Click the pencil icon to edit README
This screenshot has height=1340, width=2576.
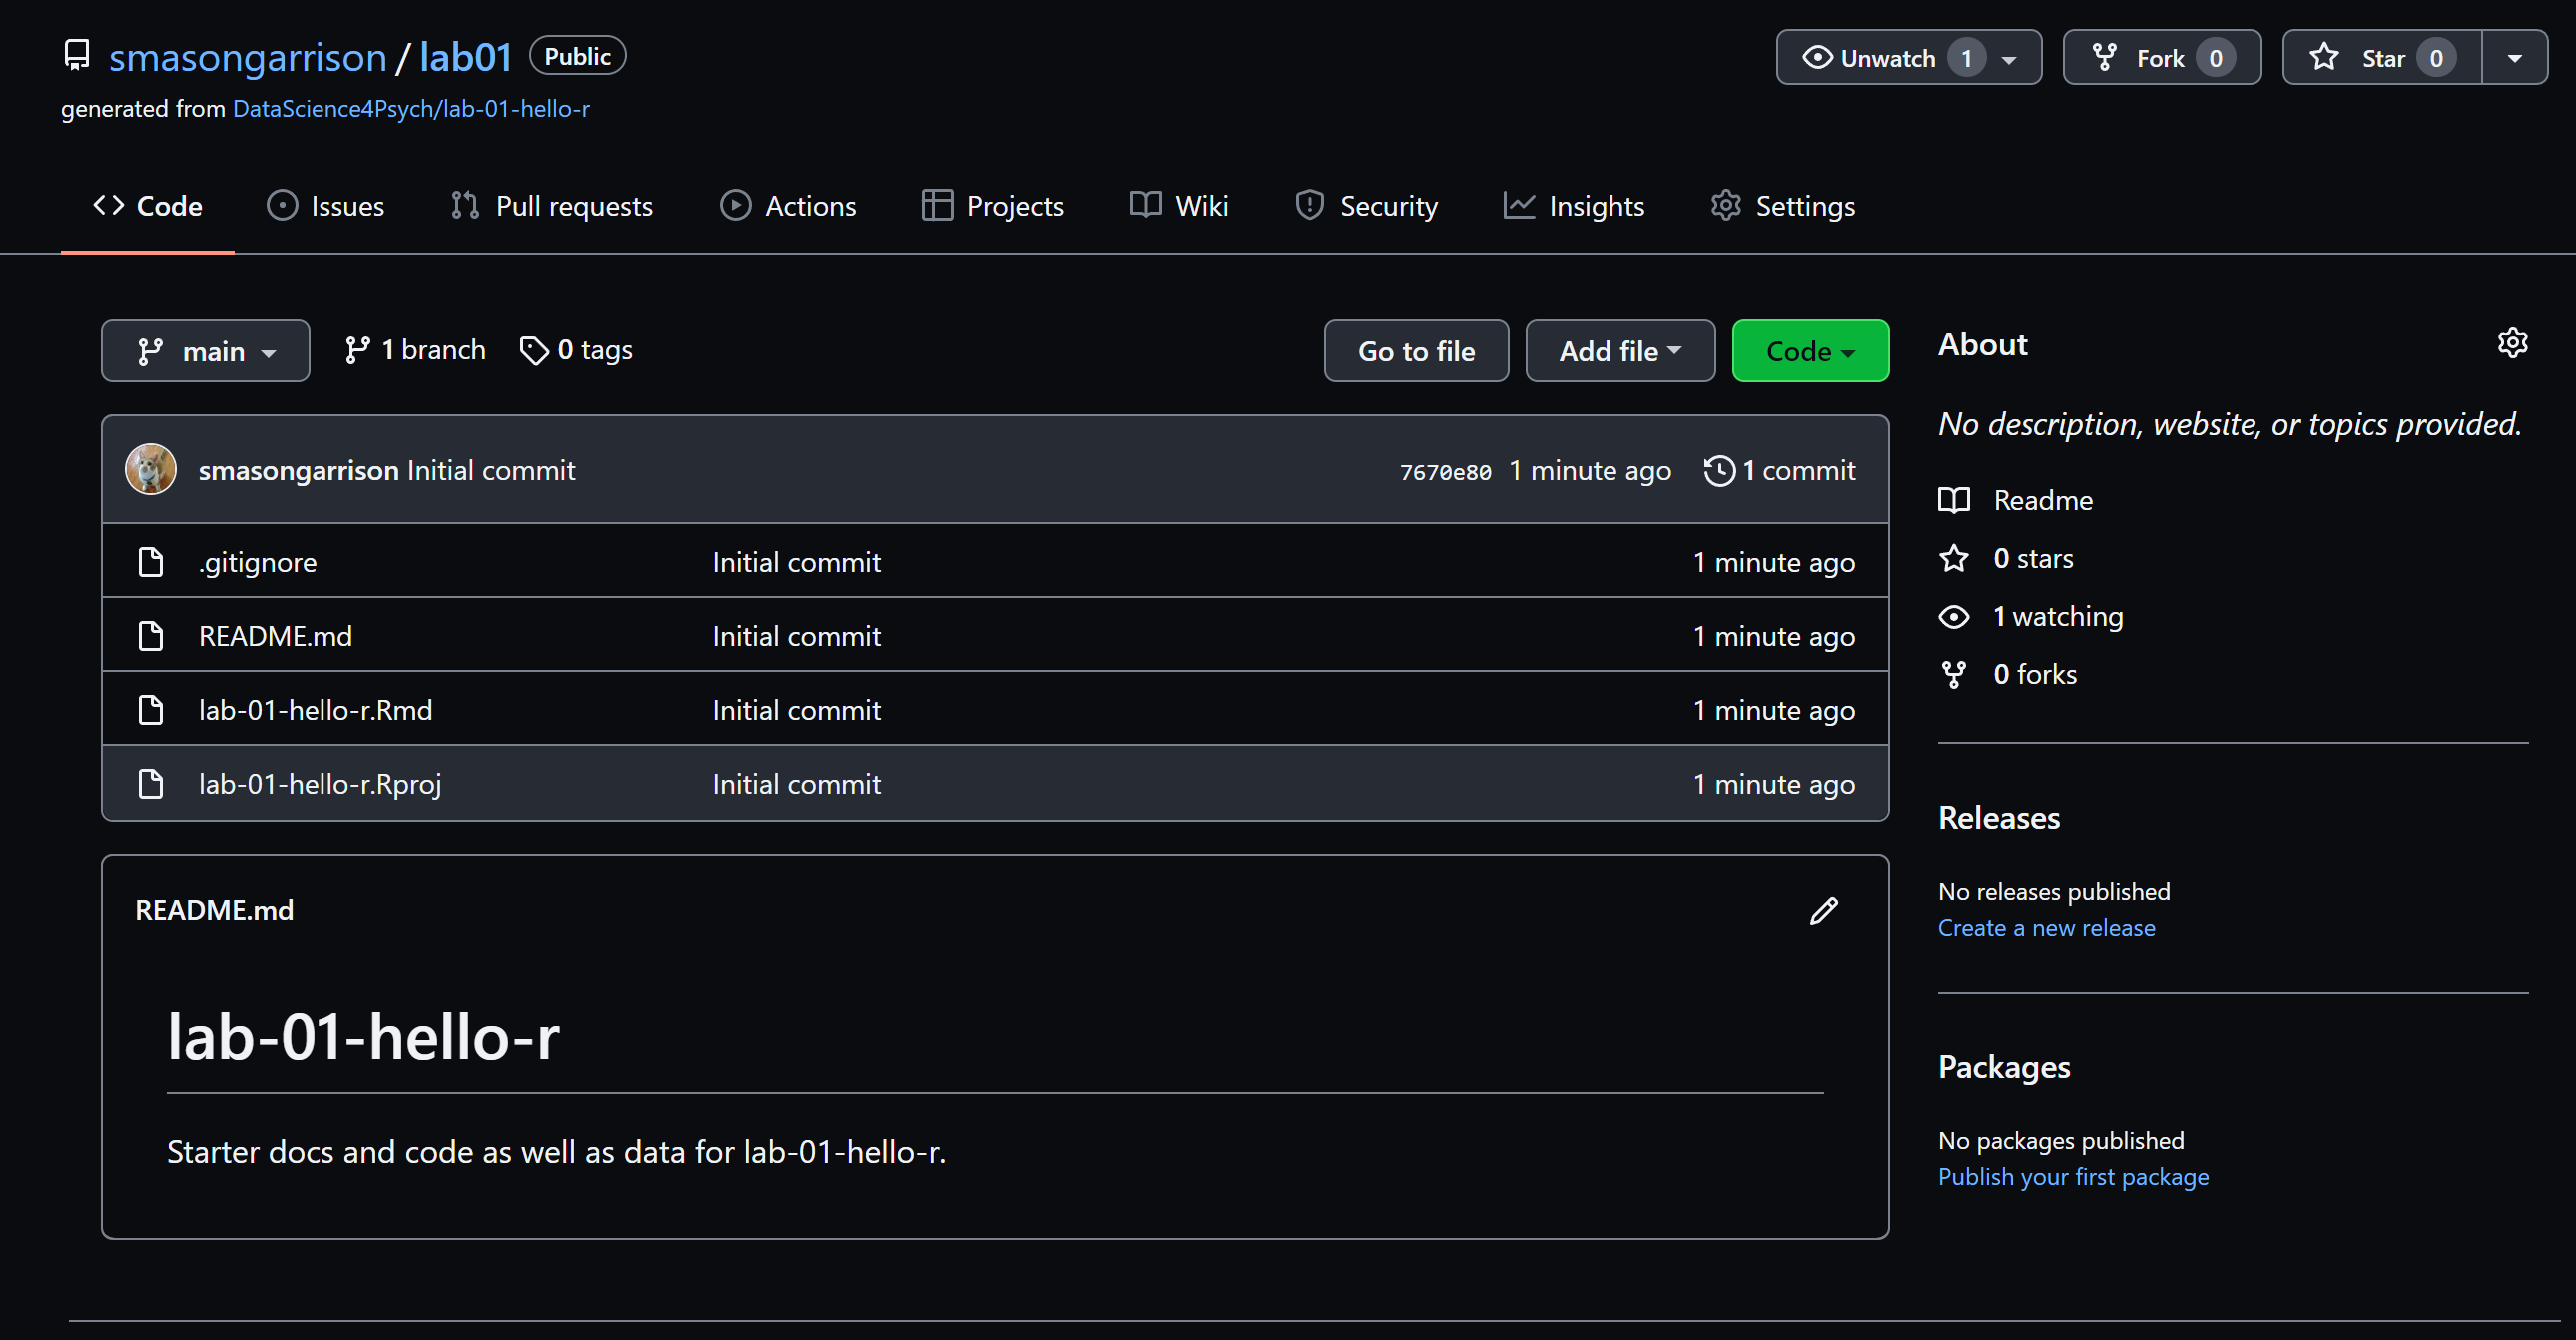pyautogui.click(x=1823, y=910)
